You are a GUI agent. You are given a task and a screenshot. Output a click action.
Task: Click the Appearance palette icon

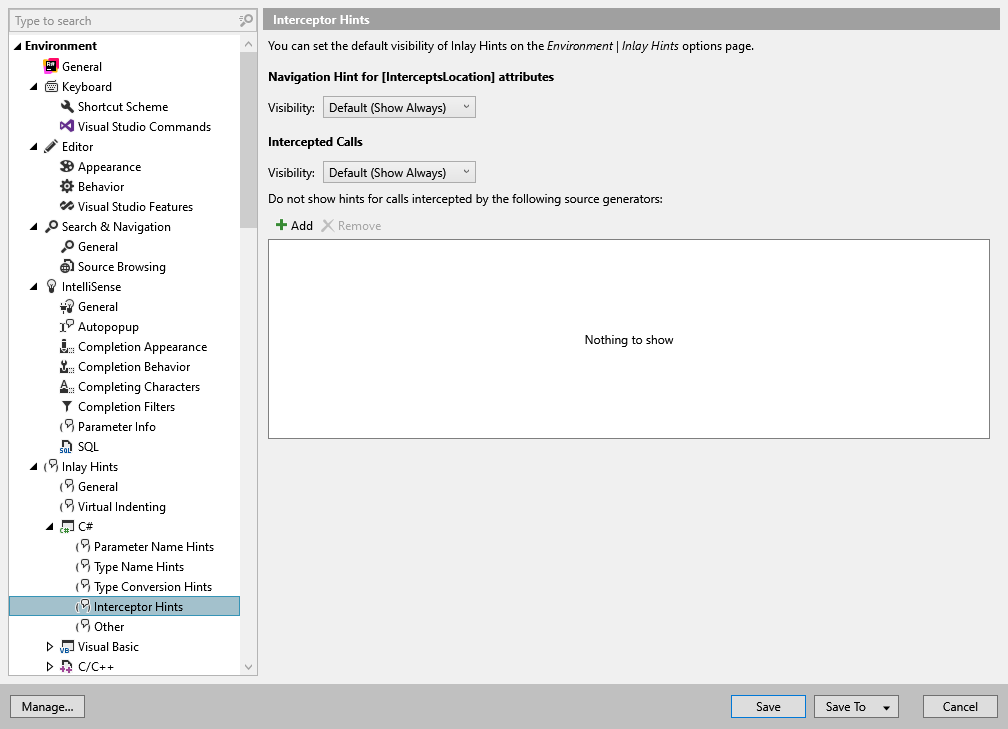tap(67, 166)
